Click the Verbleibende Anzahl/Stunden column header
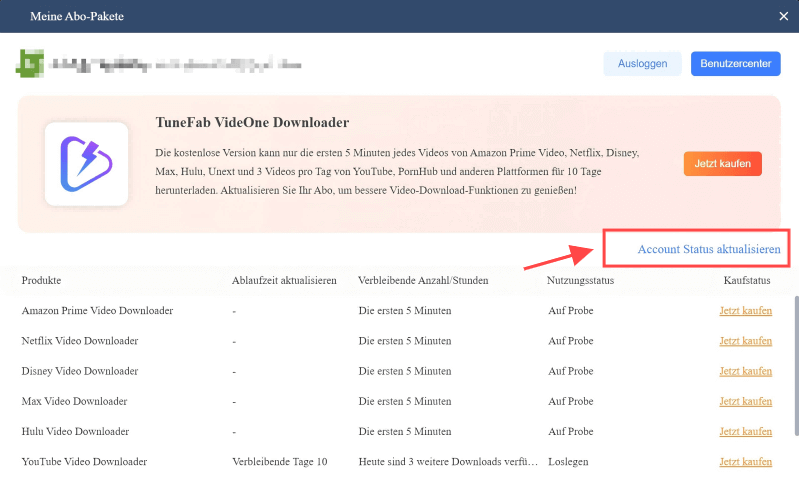 pos(423,281)
